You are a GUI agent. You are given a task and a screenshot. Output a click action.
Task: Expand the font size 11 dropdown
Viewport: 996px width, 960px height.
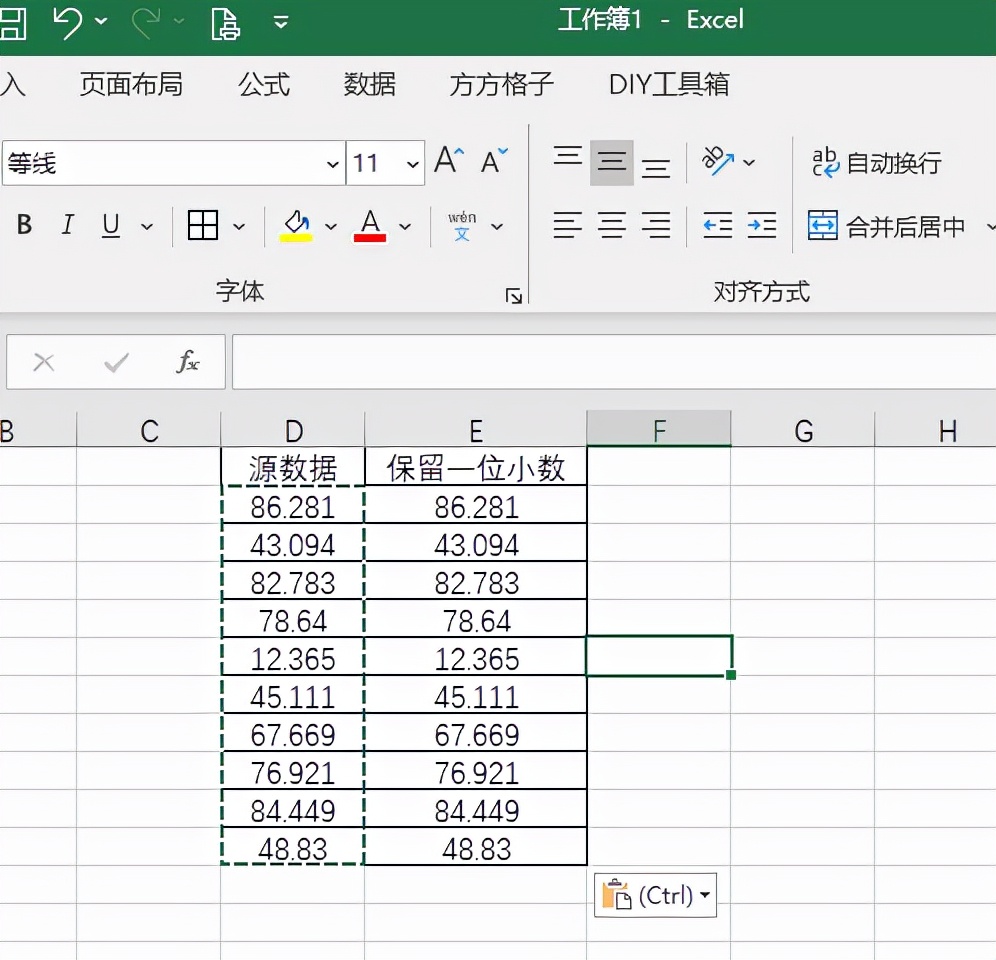point(412,164)
